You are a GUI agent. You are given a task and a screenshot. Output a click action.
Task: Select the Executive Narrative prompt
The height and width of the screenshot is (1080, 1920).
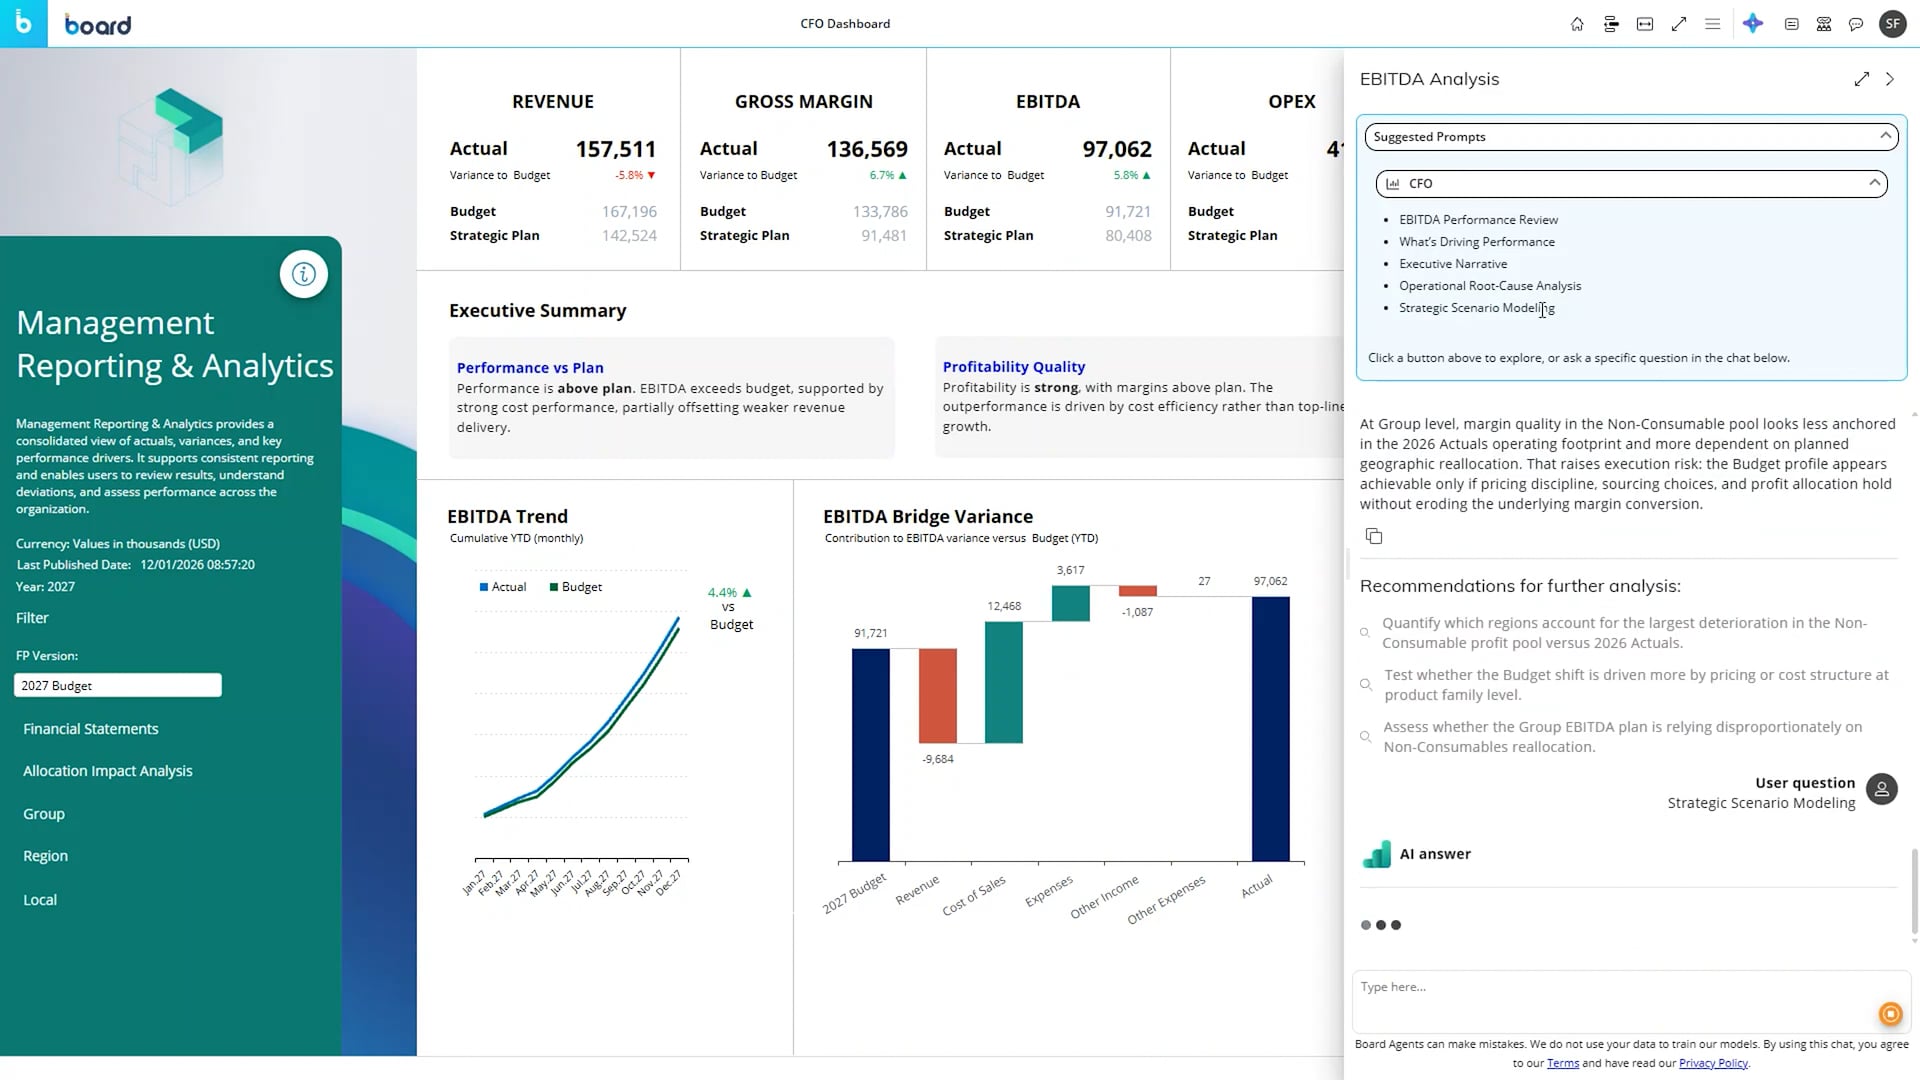[x=1453, y=264]
